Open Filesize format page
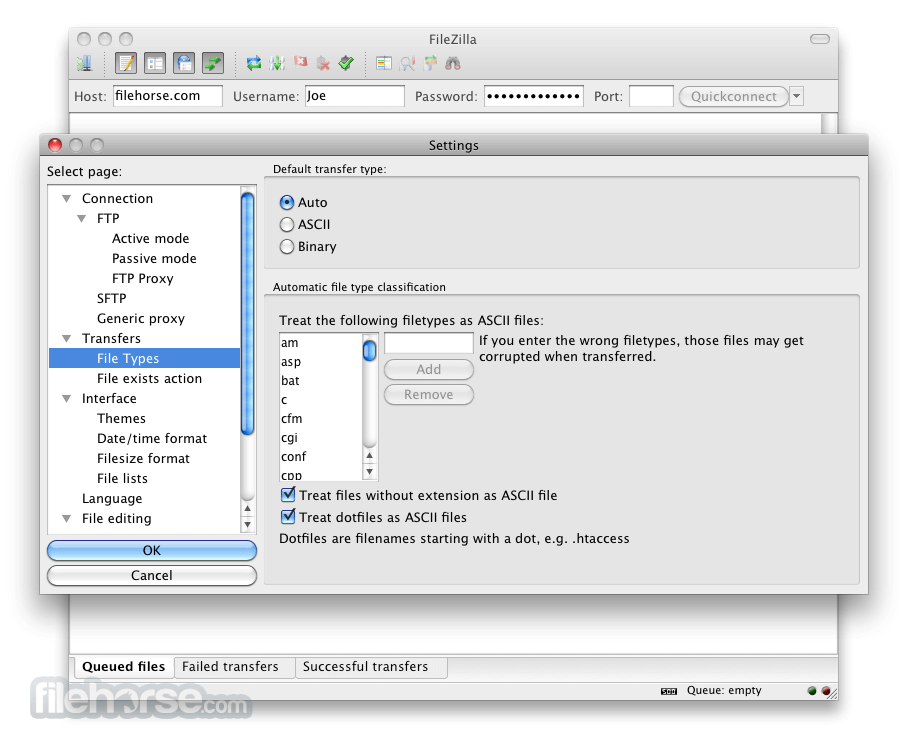The image size is (916, 749). click(143, 459)
